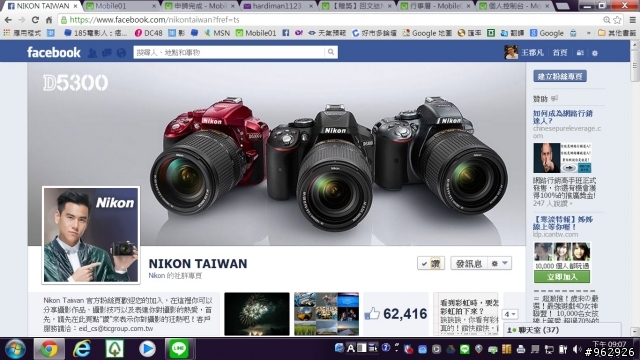This screenshot has height=360, width=640.
Task: Click the browser back arrow
Action: [x=8, y=20]
